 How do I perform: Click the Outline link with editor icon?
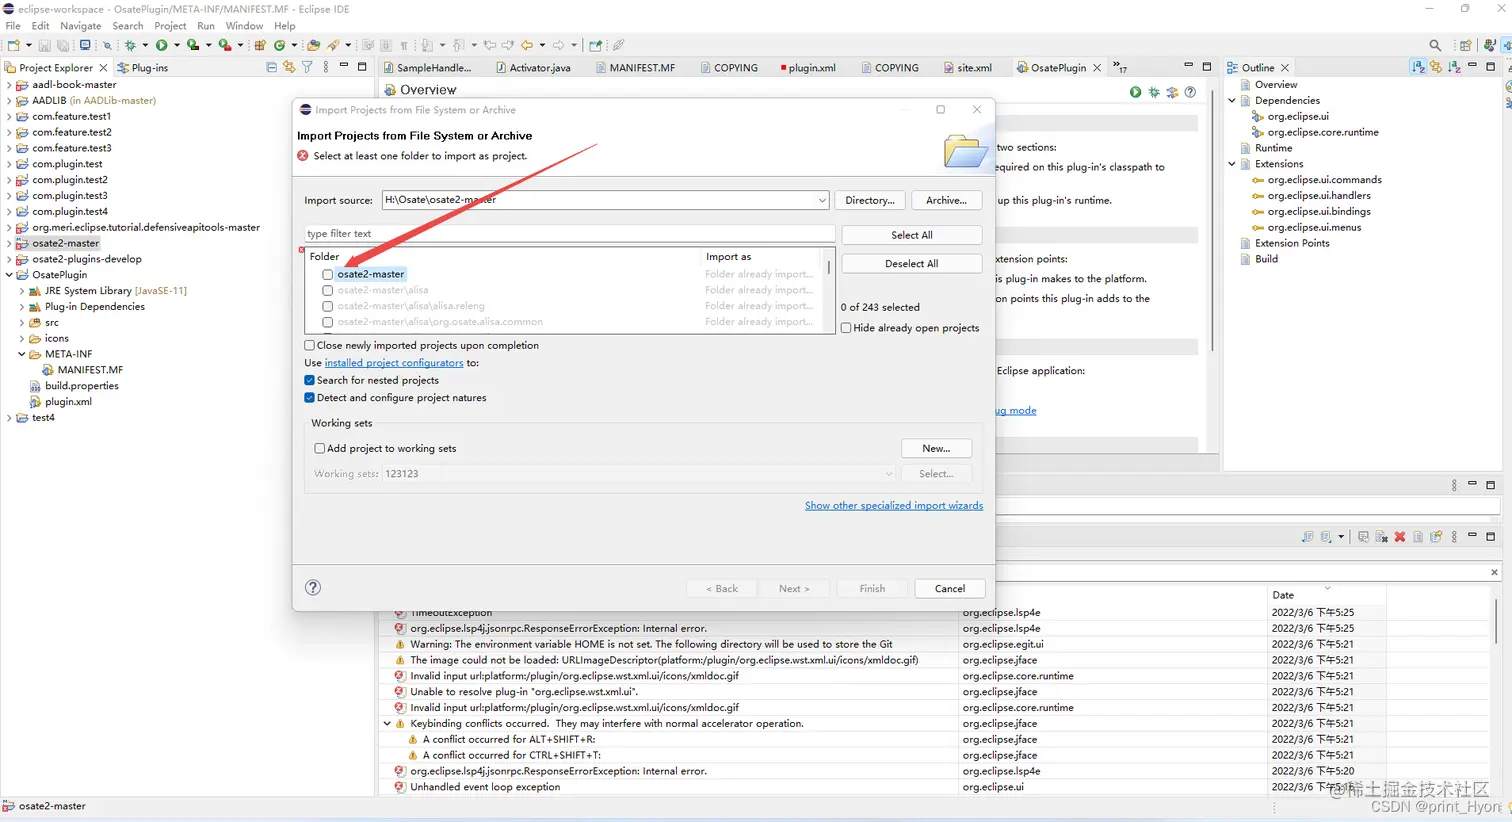[x=1436, y=67]
